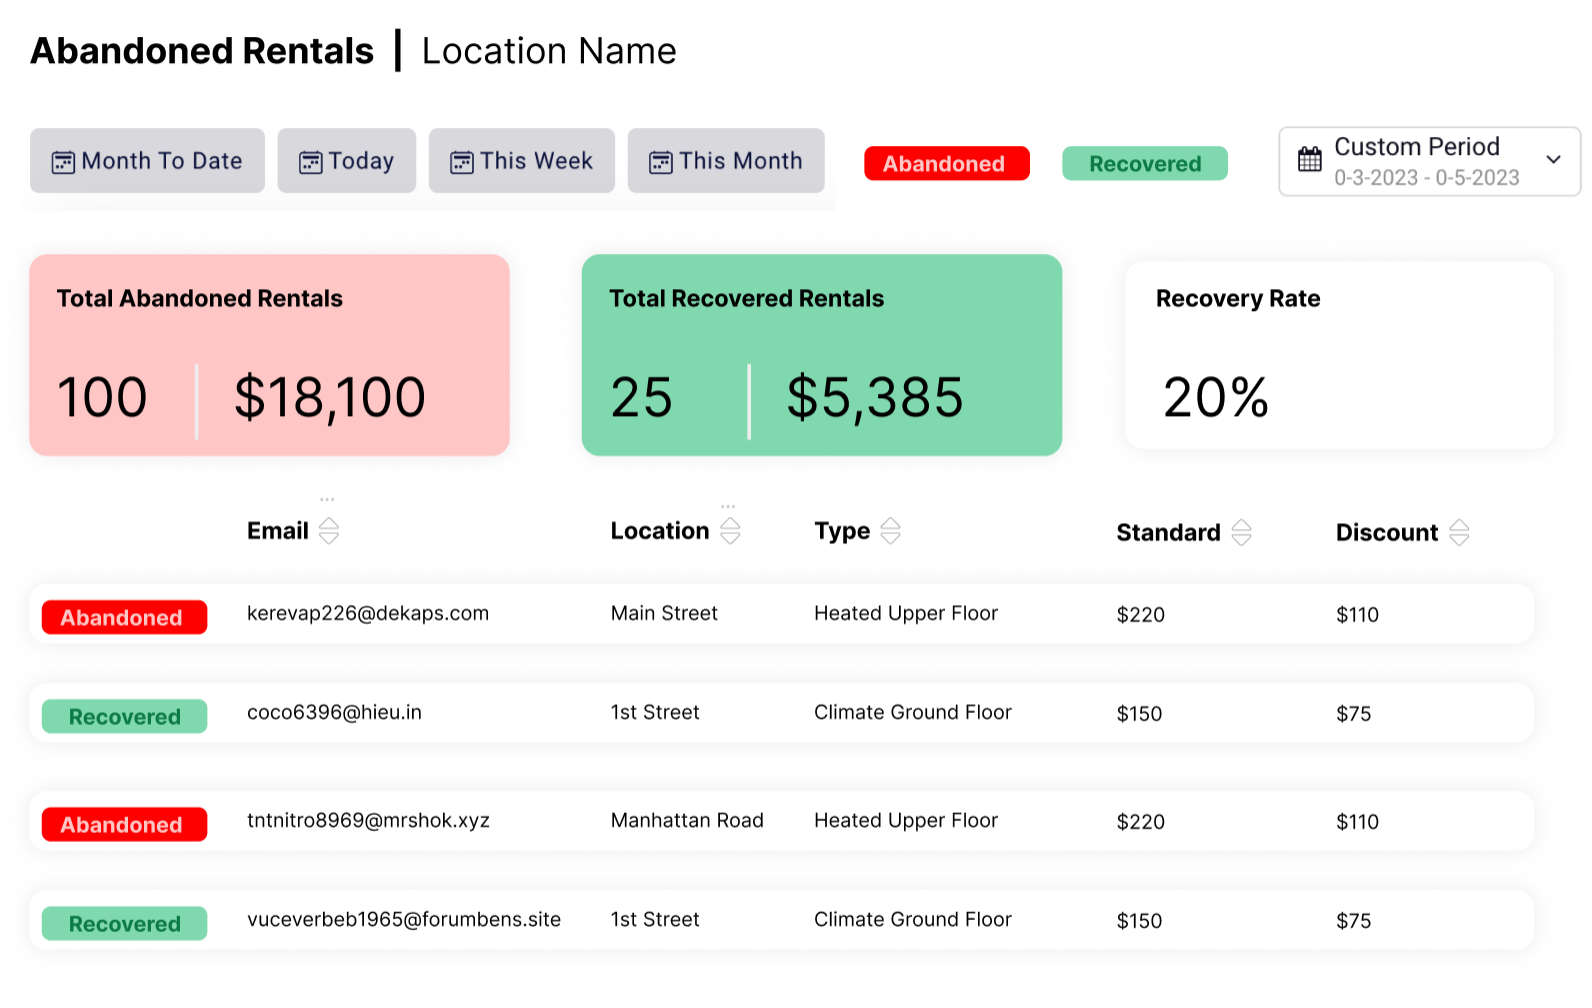This screenshot has height=1008, width=1592.
Task: Sort table by Type column arrows
Action: click(x=891, y=531)
